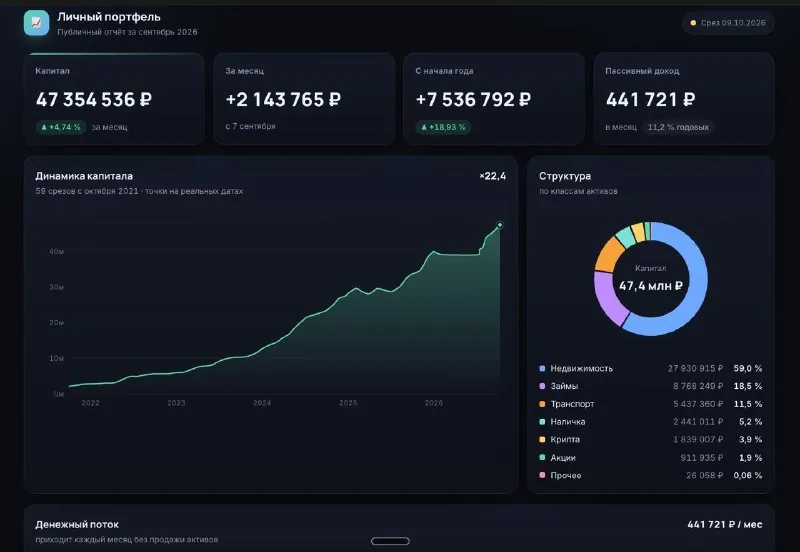Click the green Акции legend swatch

pos(542,458)
